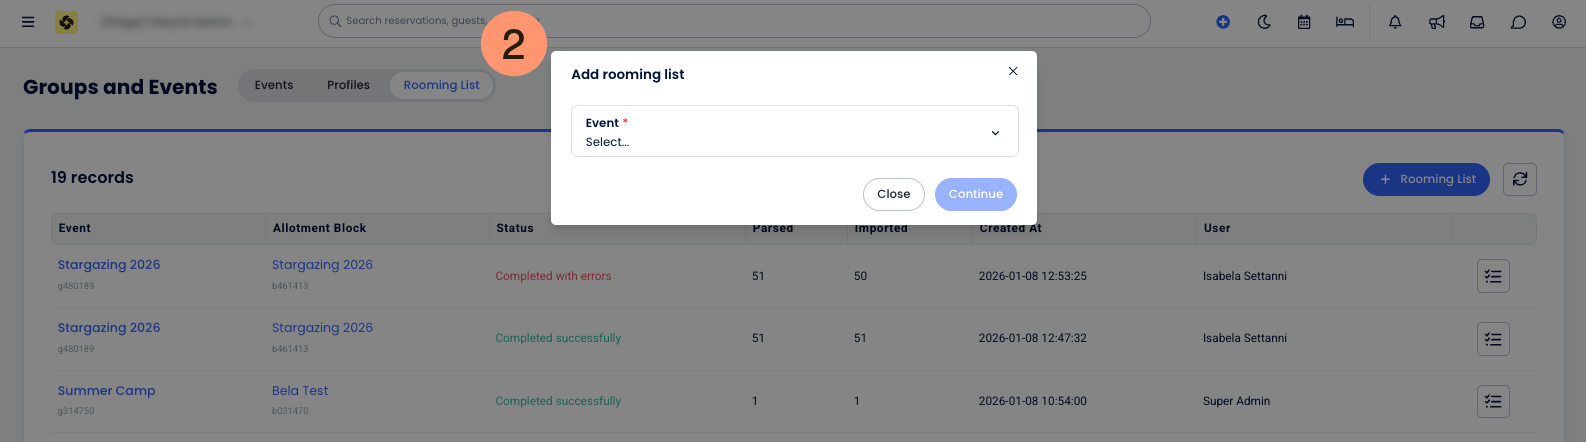The height and width of the screenshot is (442, 1586).
Task: Expand the Event select dropdown
Action: click(780, 132)
